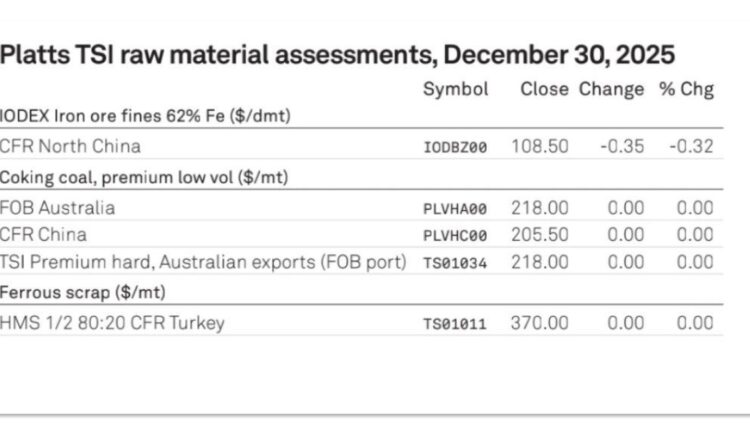Select the % Chg column header
Screen dimensions: 750x430
click(686, 90)
